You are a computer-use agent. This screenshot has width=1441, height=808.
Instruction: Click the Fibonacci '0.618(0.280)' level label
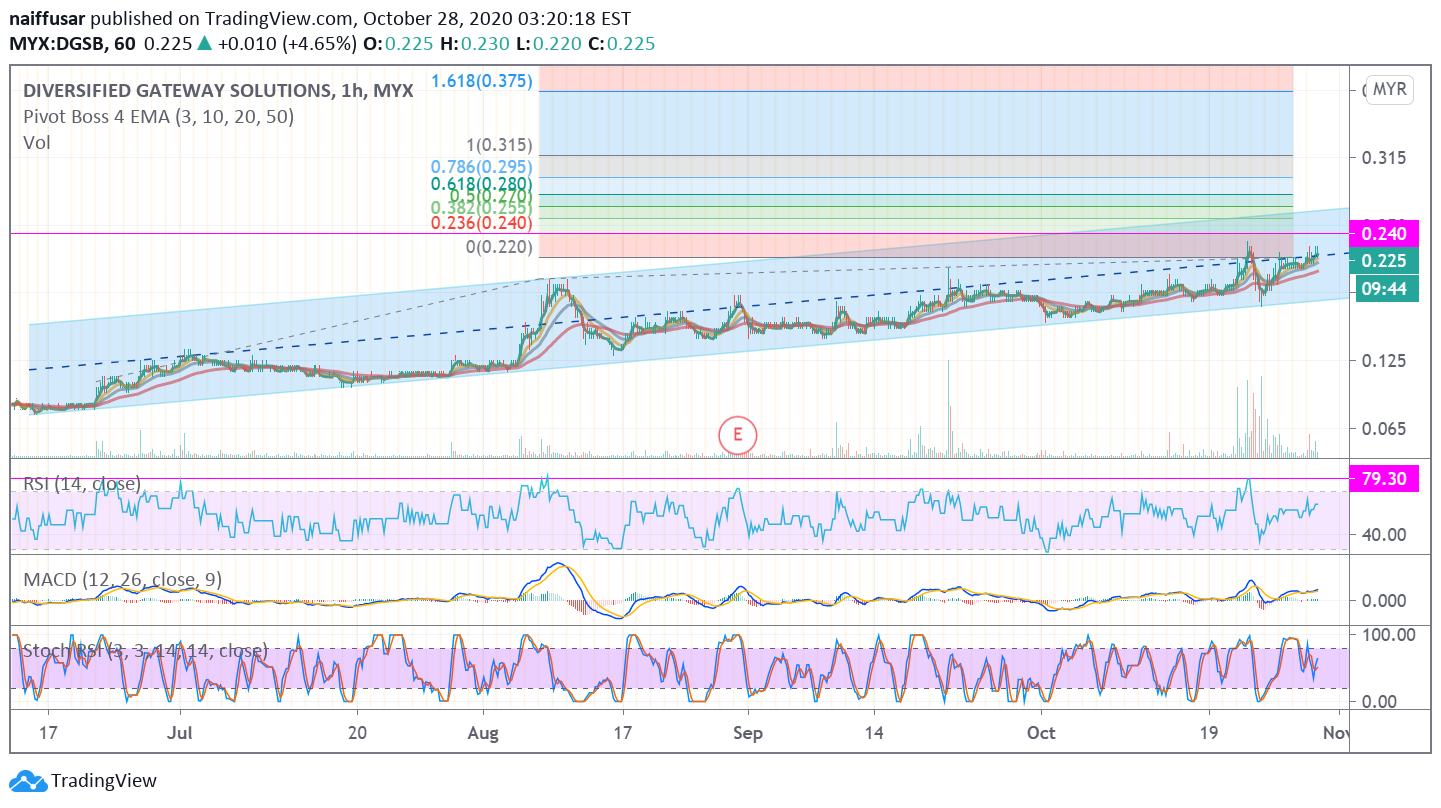pos(482,184)
